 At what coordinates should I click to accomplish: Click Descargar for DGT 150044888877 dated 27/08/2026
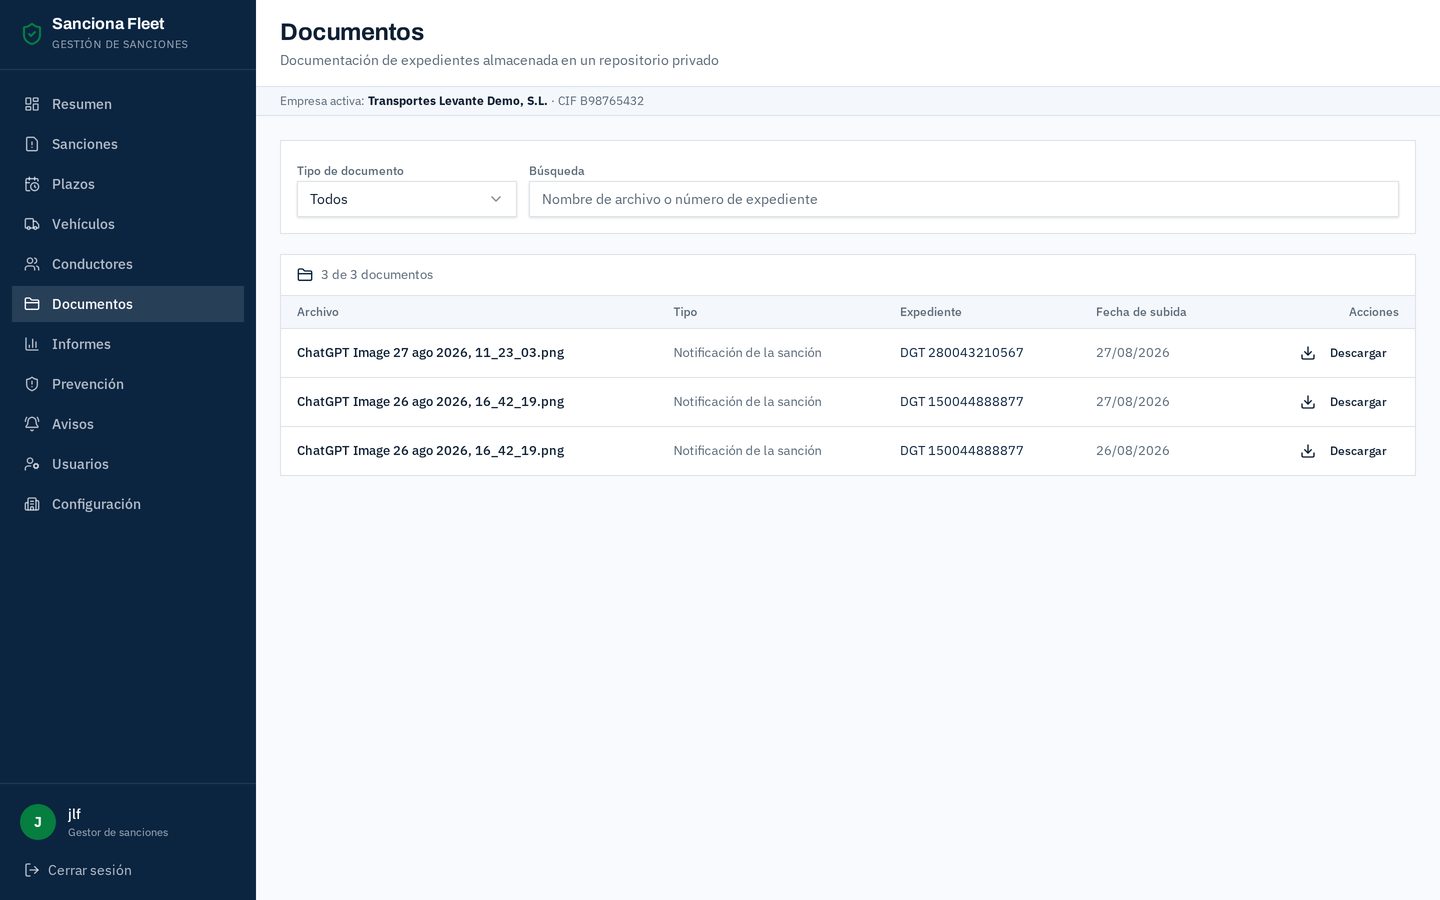pos(1343,402)
